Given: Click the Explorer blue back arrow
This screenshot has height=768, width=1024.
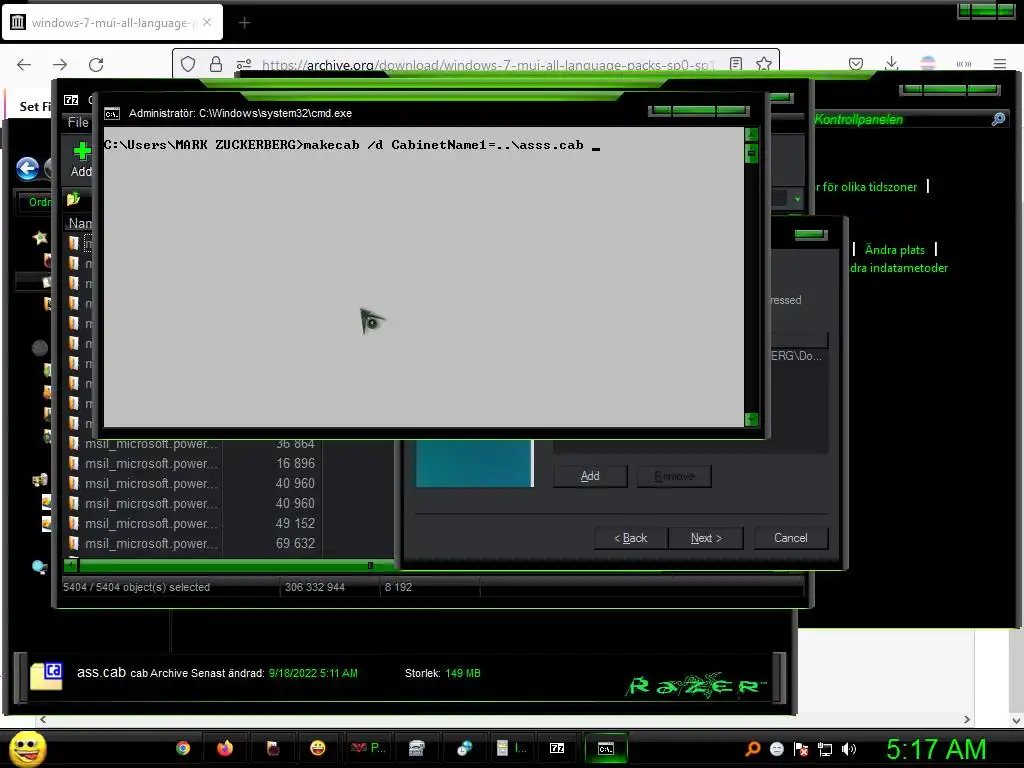Looking at the screenshot, I should (x=27, y=168).
